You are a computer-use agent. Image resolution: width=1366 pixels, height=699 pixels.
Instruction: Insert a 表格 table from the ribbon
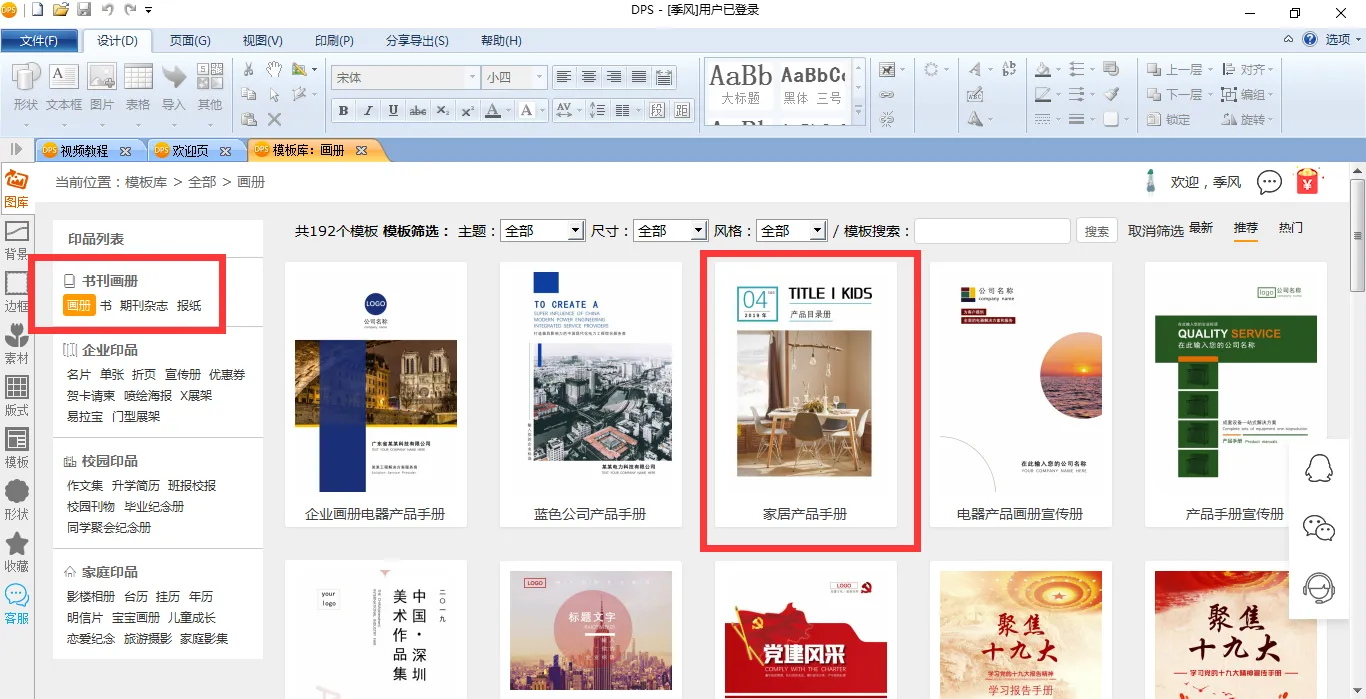(138, 86)
